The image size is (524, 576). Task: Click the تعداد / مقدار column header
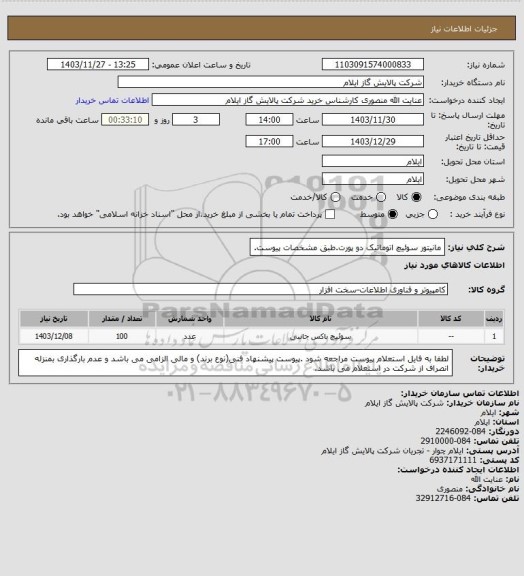(x=122, y=318)
